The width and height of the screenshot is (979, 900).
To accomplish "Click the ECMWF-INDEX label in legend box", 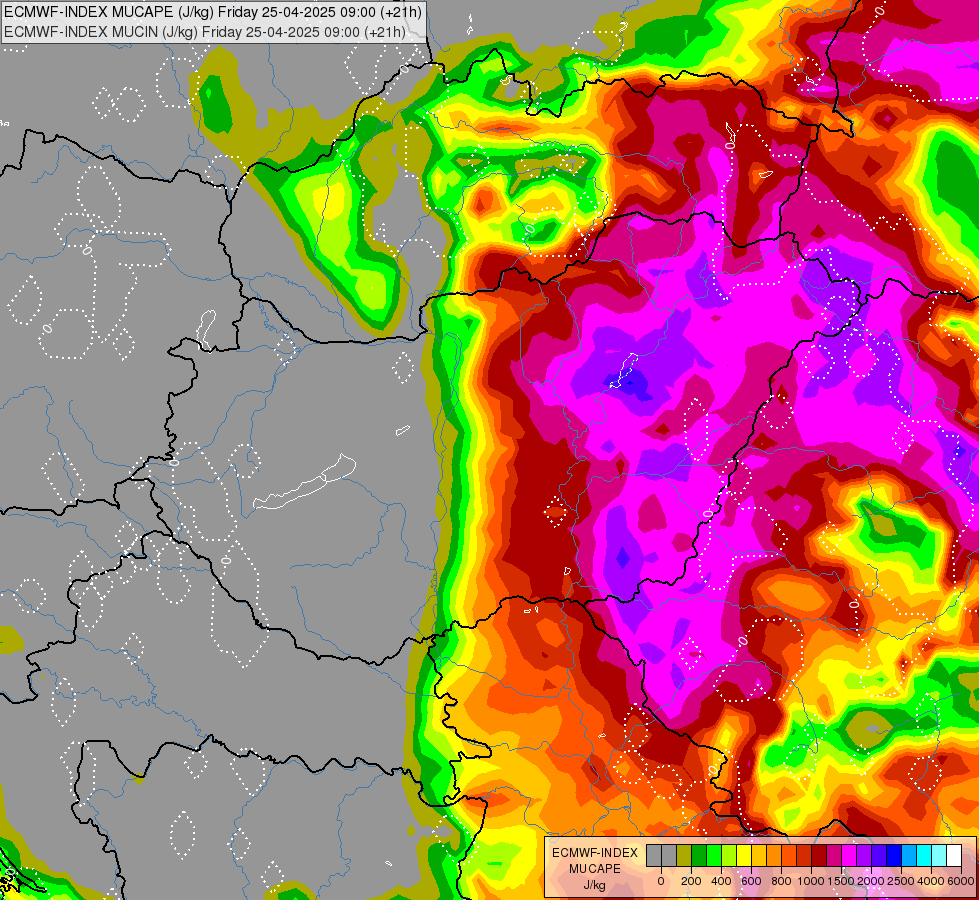I will pos(595,853).
